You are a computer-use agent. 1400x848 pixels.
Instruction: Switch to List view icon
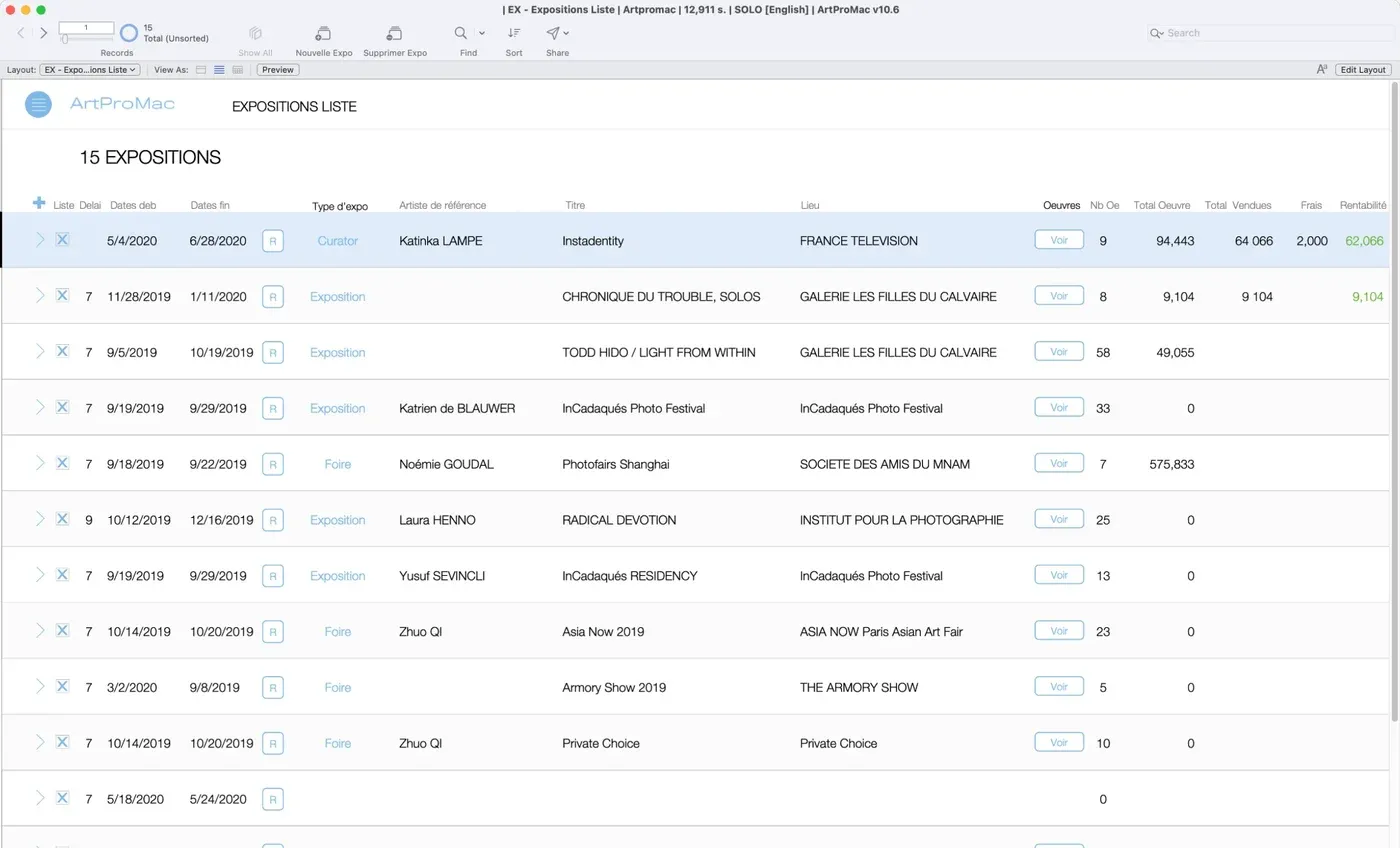click(219, 70)
